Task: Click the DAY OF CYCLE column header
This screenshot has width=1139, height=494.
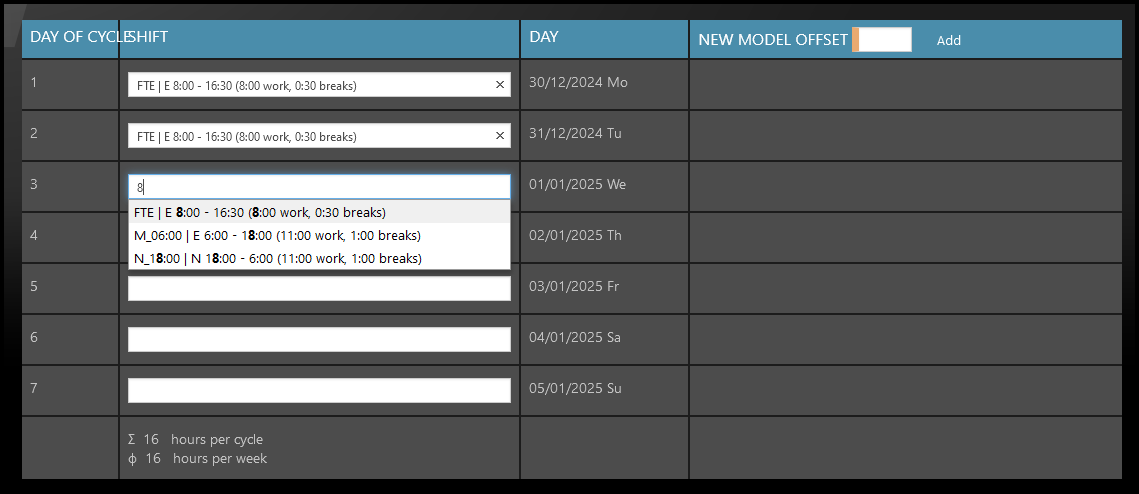Action: pos(72,38)
